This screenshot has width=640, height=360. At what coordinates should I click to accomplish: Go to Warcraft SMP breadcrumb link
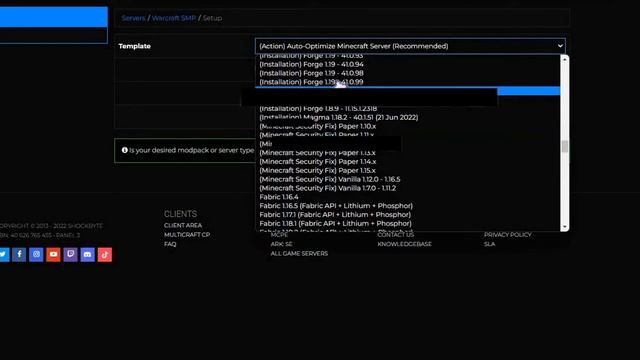tap(173, 18)
